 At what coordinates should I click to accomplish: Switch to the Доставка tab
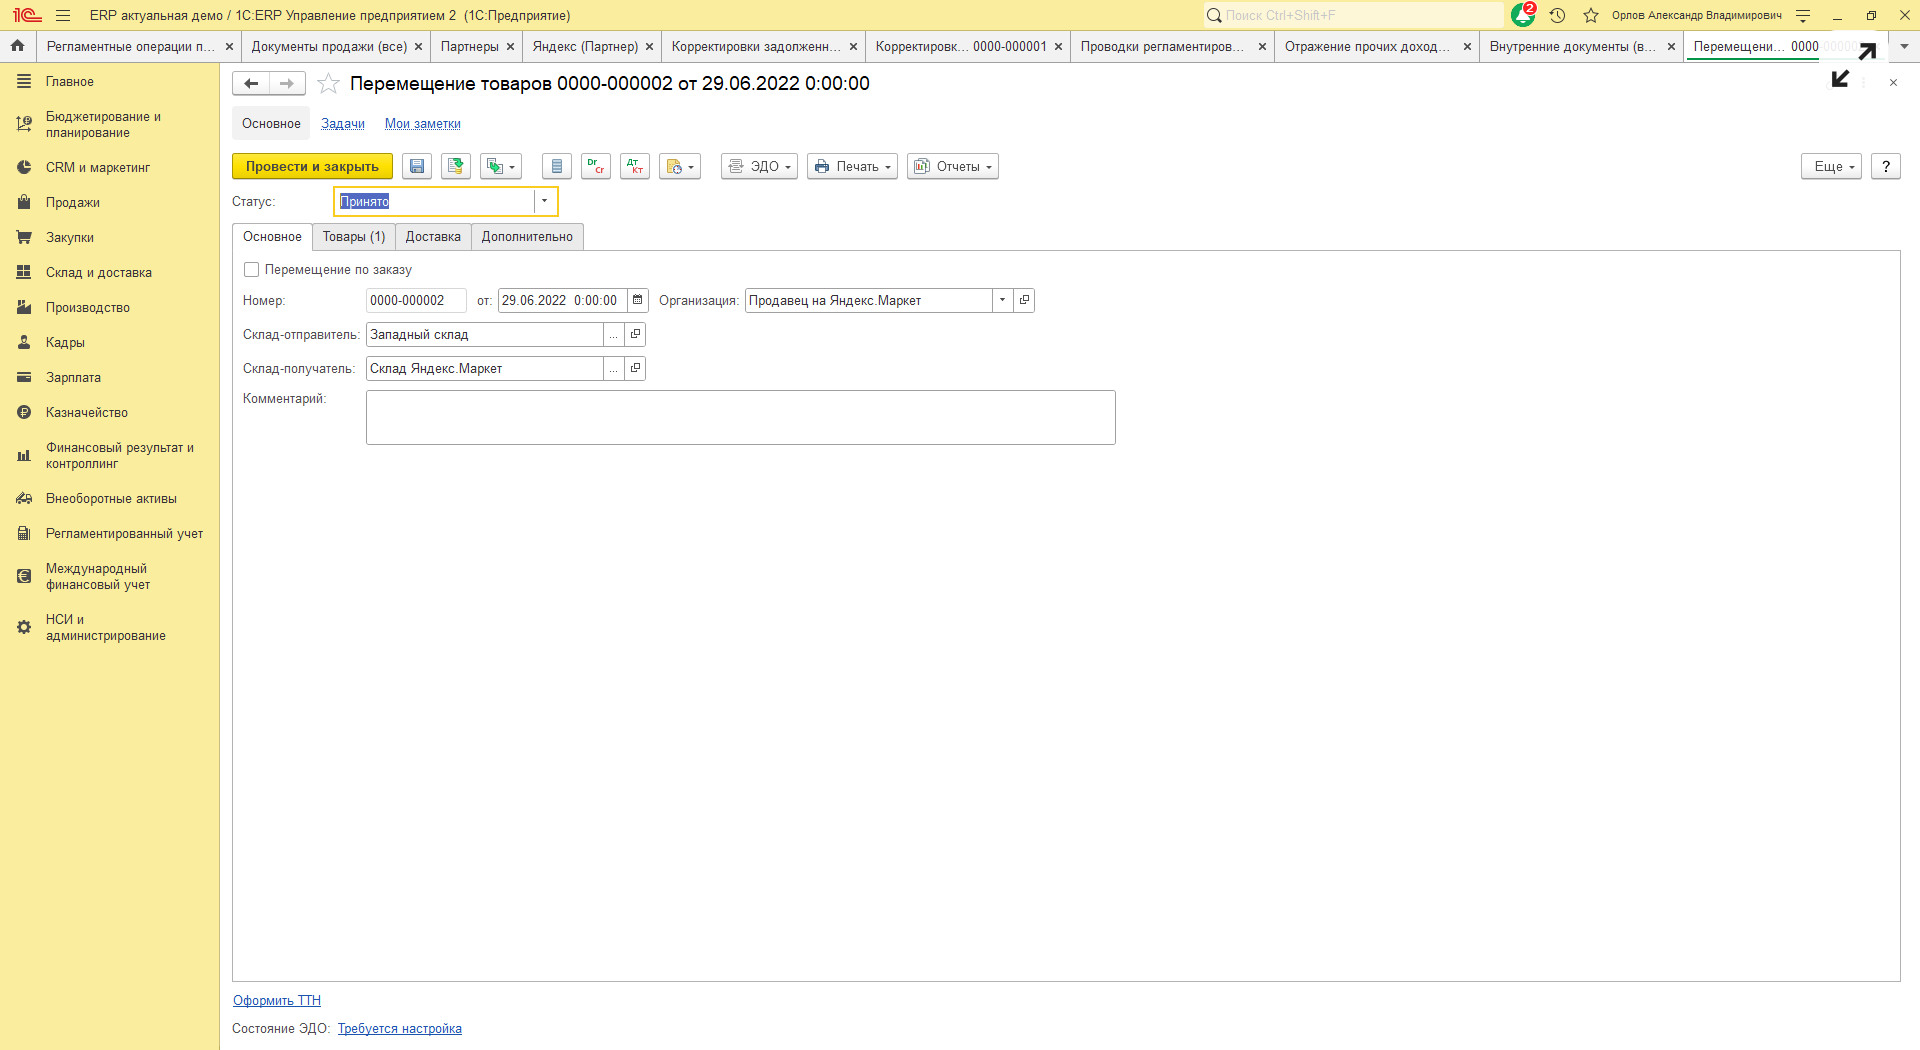[x=433, y=237]
